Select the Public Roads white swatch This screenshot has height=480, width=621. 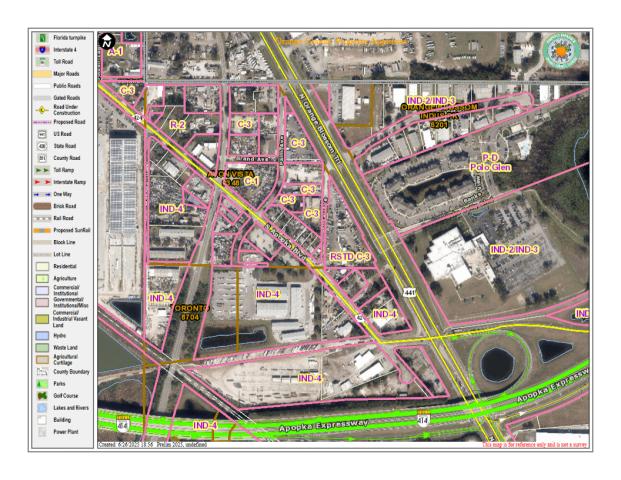43,86
